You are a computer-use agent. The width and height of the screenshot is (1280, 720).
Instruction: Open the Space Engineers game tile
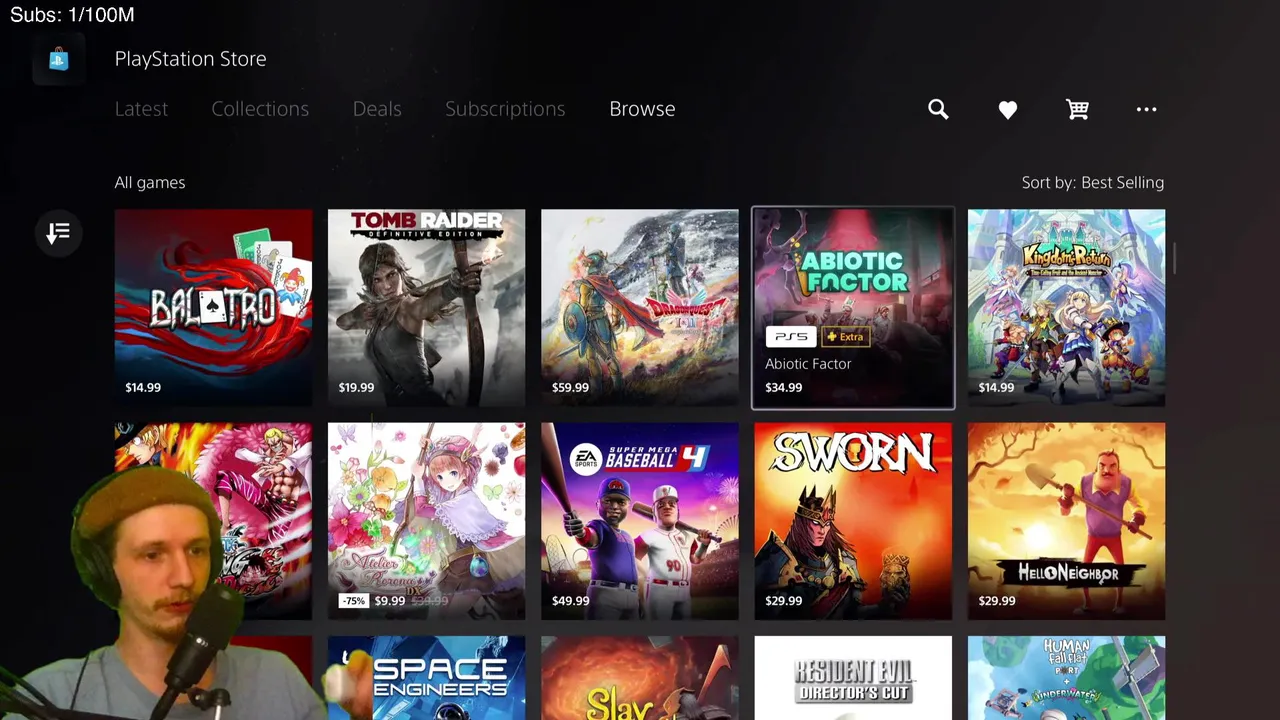click(426, 678)
